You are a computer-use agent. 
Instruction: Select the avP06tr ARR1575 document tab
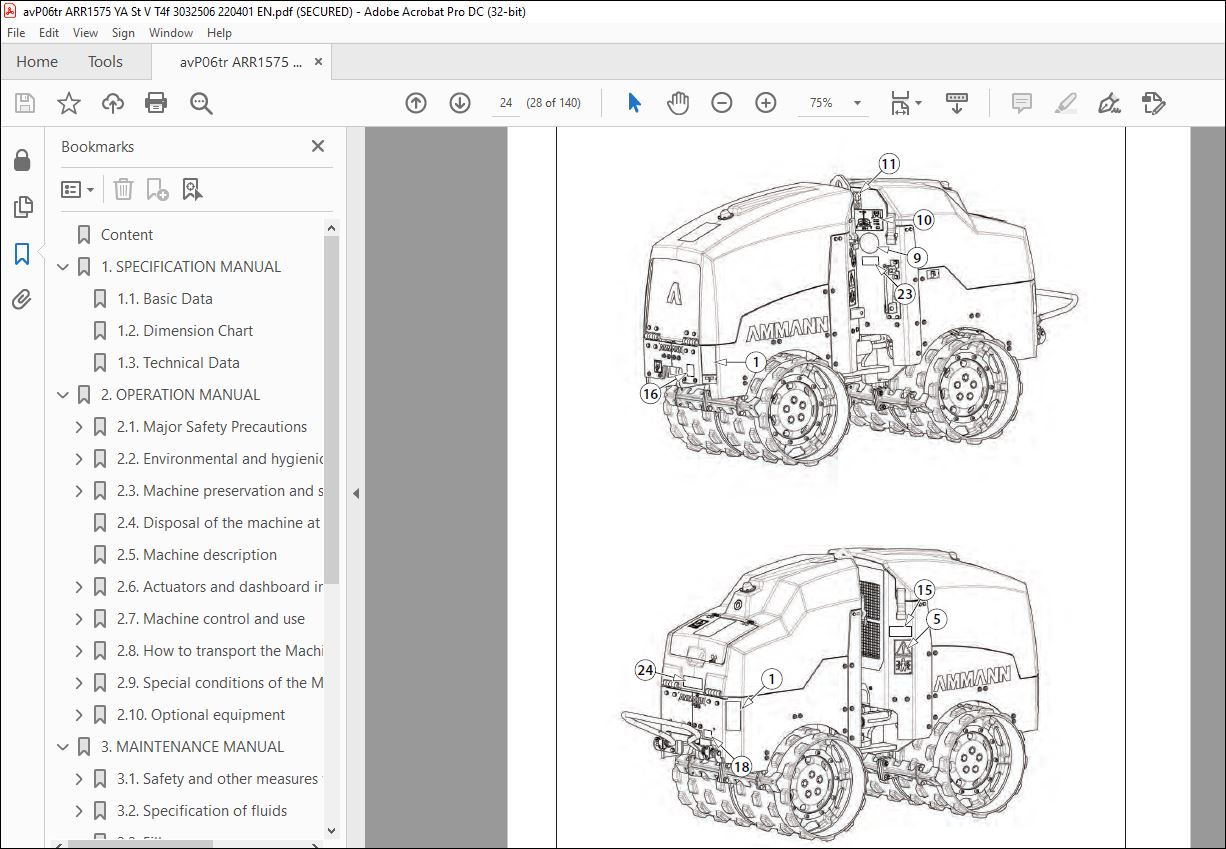tap(241, 62)
